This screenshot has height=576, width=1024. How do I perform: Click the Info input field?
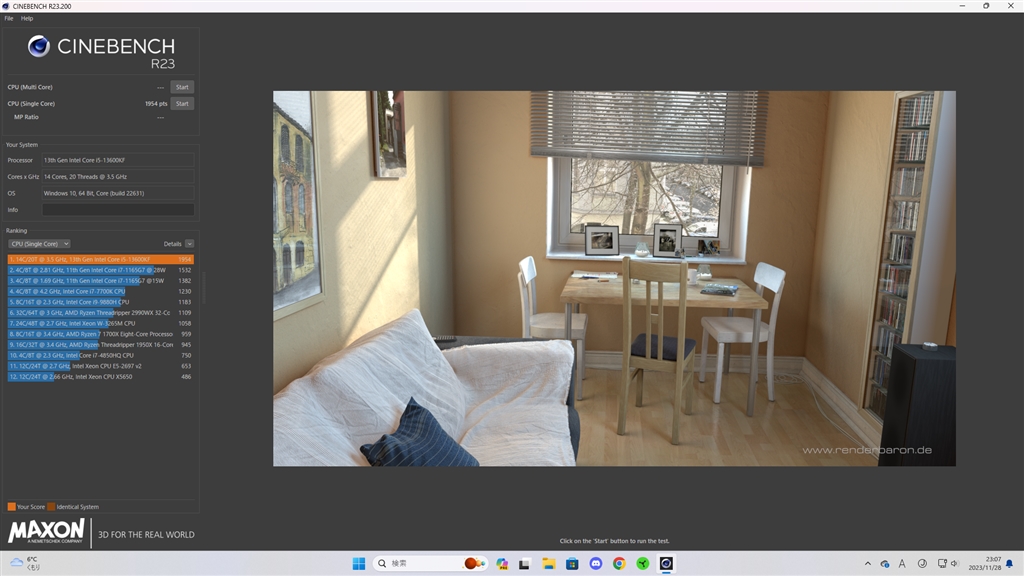coord(118,210)
